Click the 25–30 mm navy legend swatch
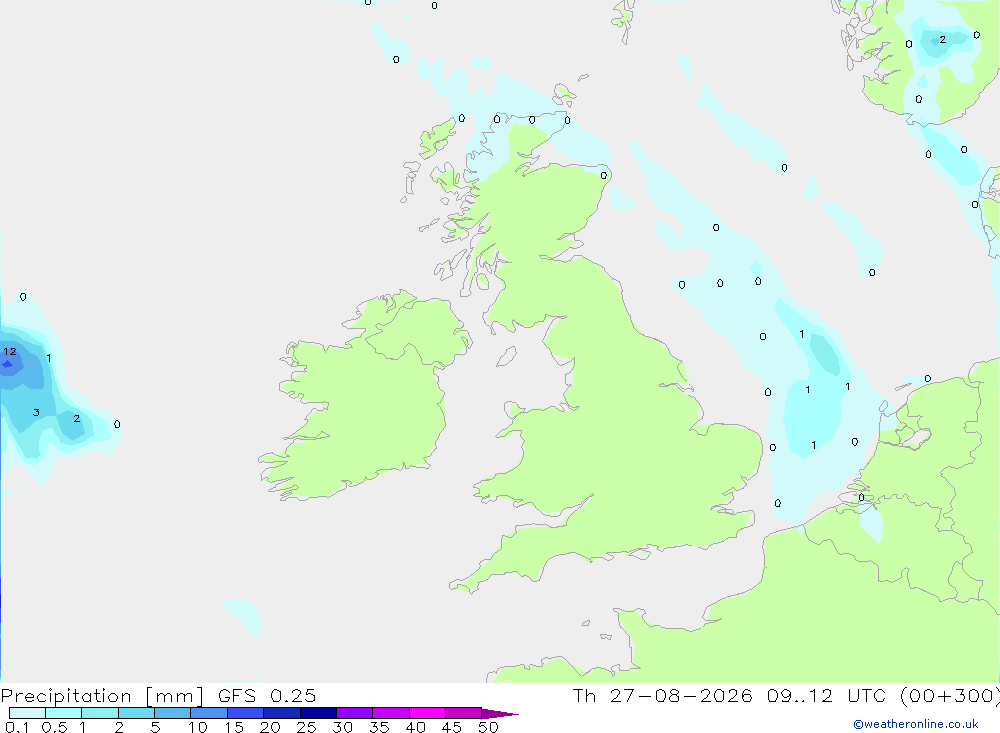Screen dimensions: 1000x733 [318, 713]
